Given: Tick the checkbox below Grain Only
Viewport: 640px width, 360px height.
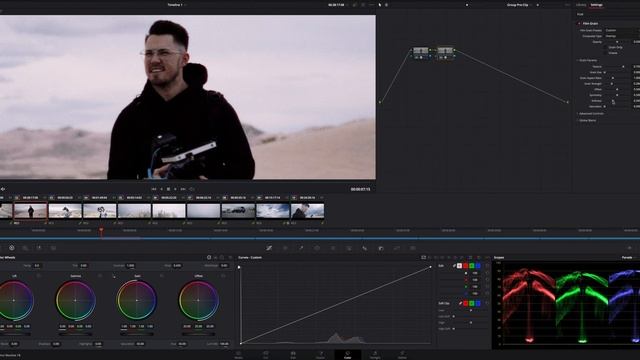Looking at the screenshot, I should 605,53.
